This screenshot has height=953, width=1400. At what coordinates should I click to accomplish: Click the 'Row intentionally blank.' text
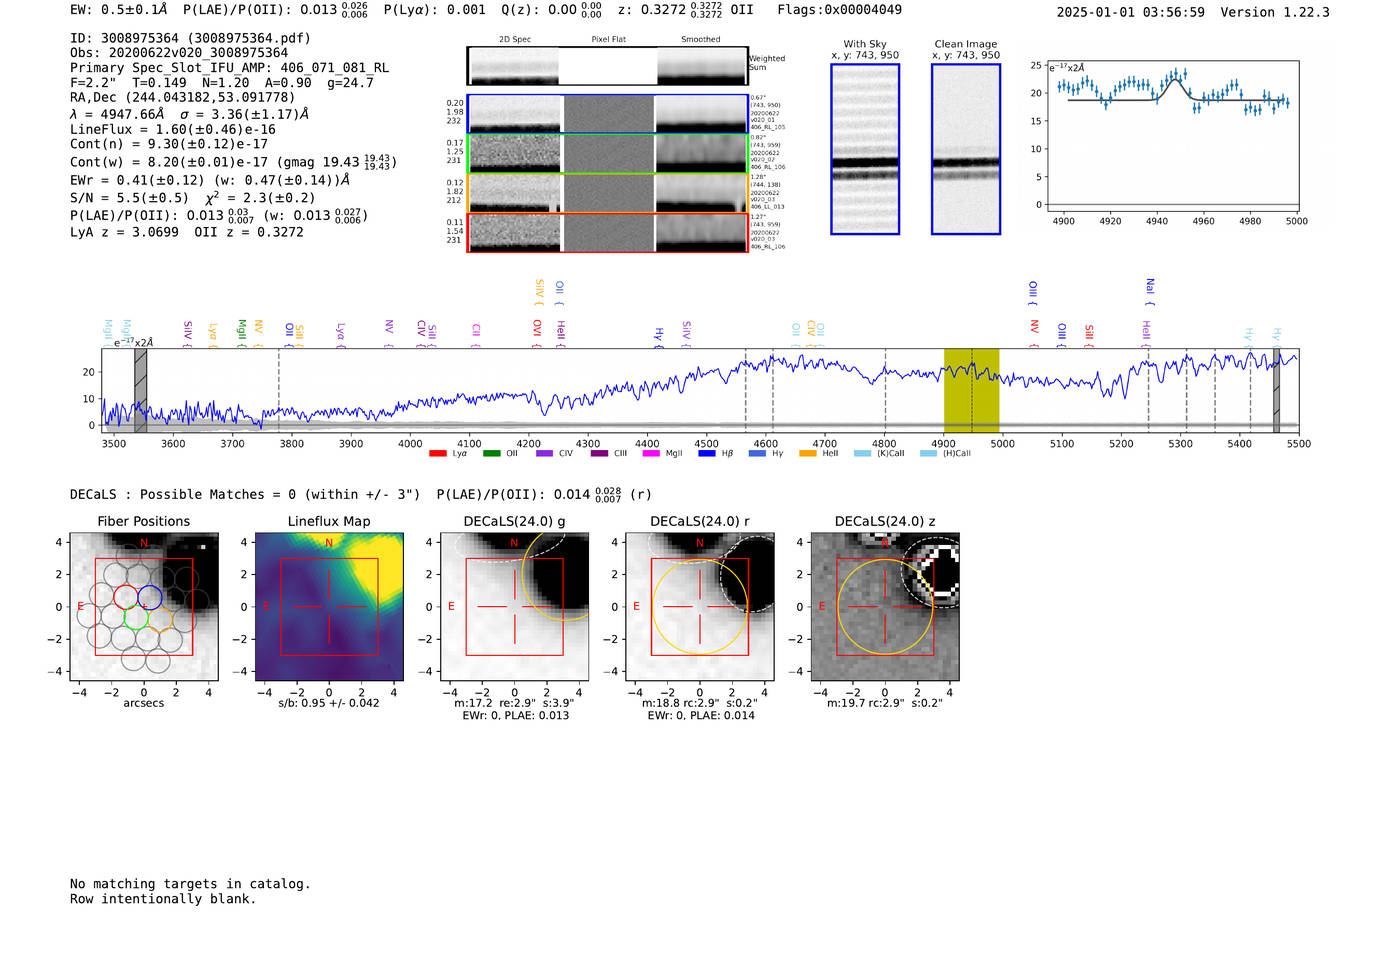(x=163, y=899)
